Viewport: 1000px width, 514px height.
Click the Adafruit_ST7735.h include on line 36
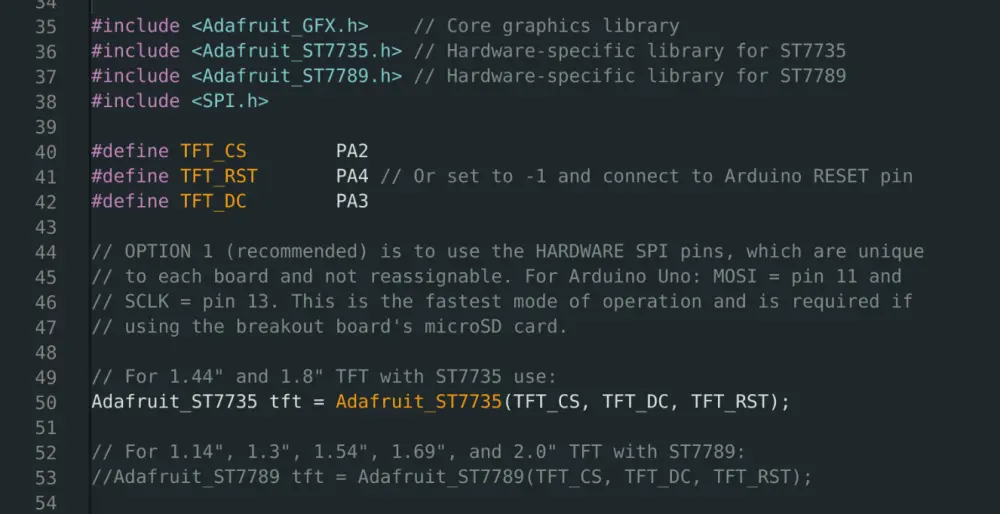coord(296,51)
